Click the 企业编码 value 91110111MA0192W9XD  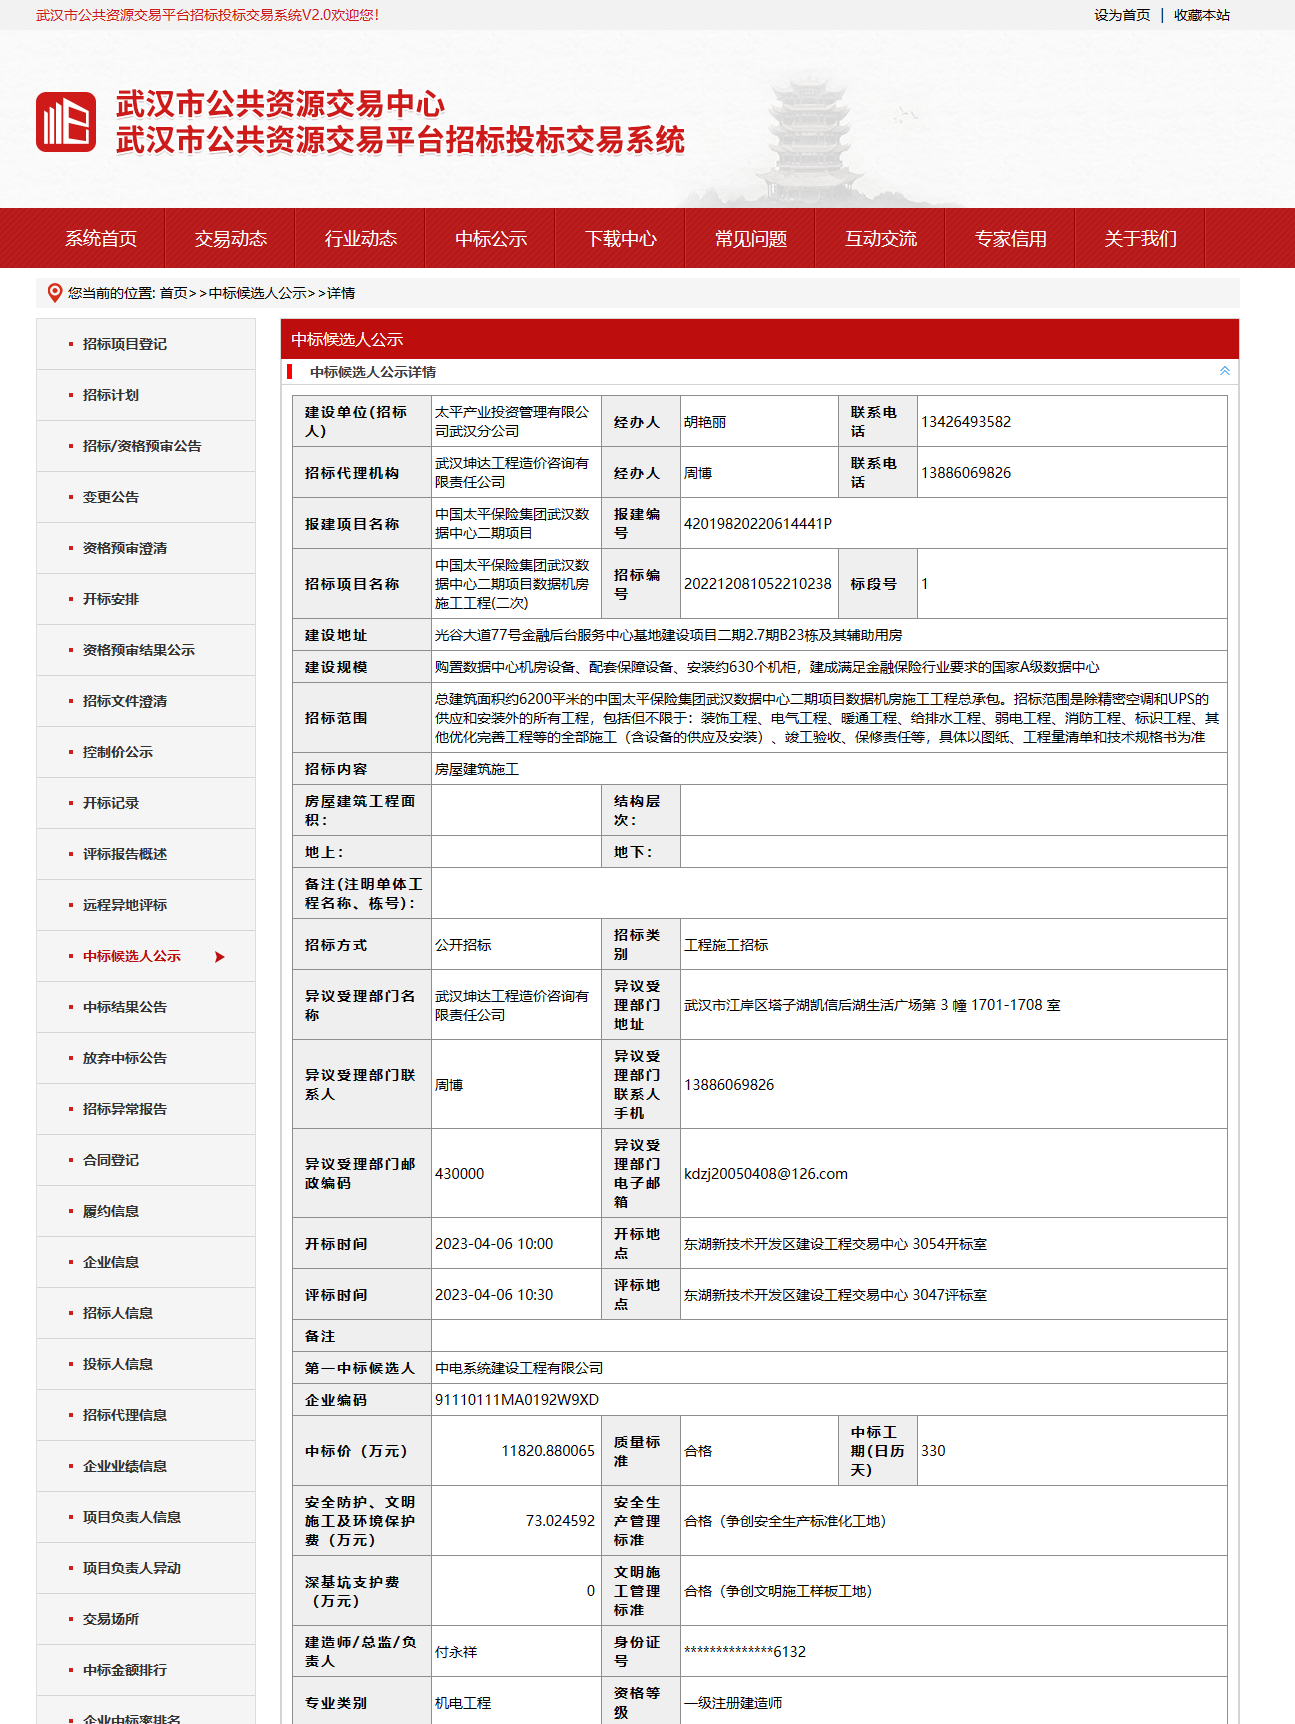pos(517,1400)
